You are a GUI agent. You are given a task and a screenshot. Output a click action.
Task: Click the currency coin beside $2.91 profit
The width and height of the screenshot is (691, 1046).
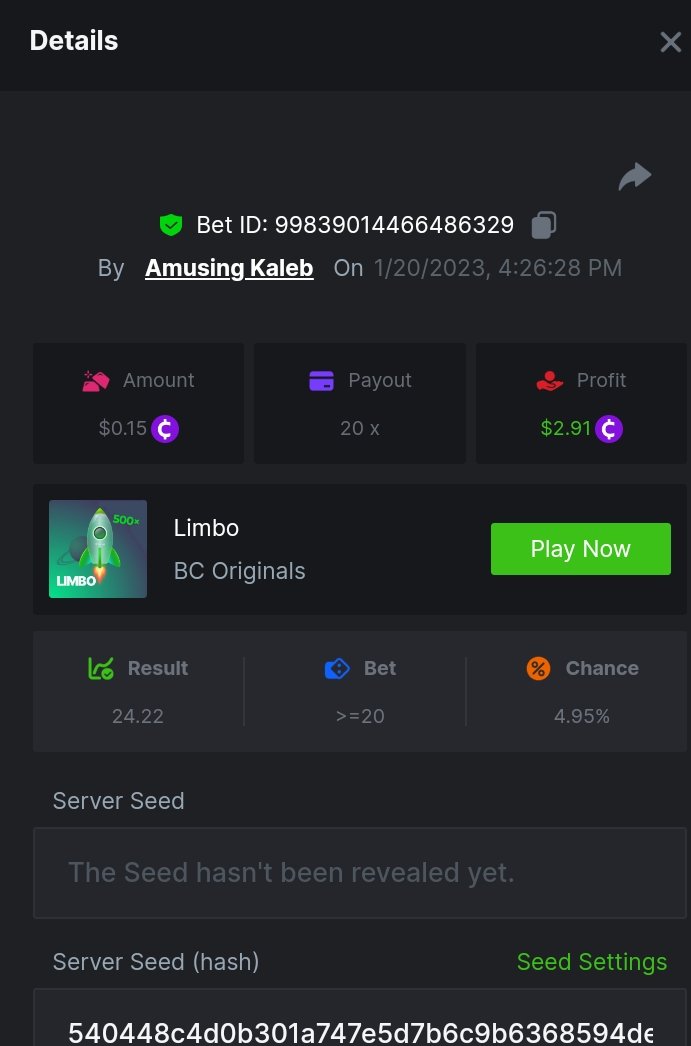click(x=609, y=429)
